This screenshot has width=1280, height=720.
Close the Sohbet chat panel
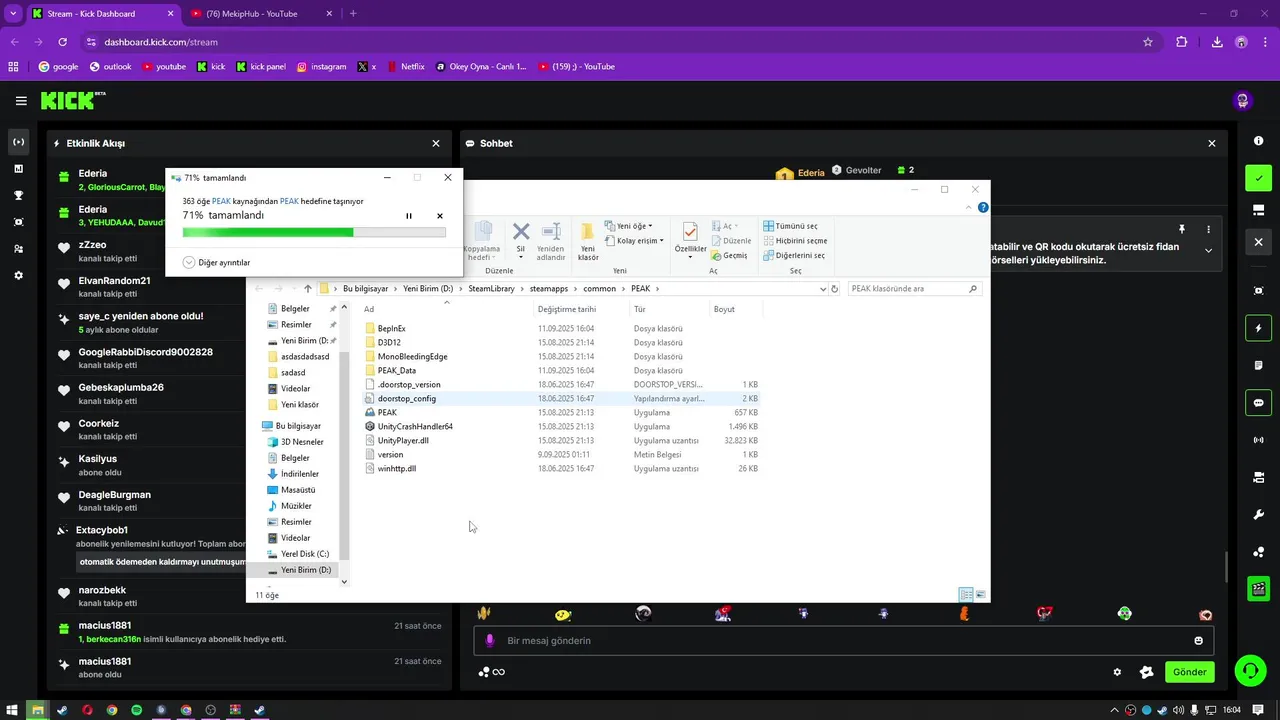(1212, 143)
